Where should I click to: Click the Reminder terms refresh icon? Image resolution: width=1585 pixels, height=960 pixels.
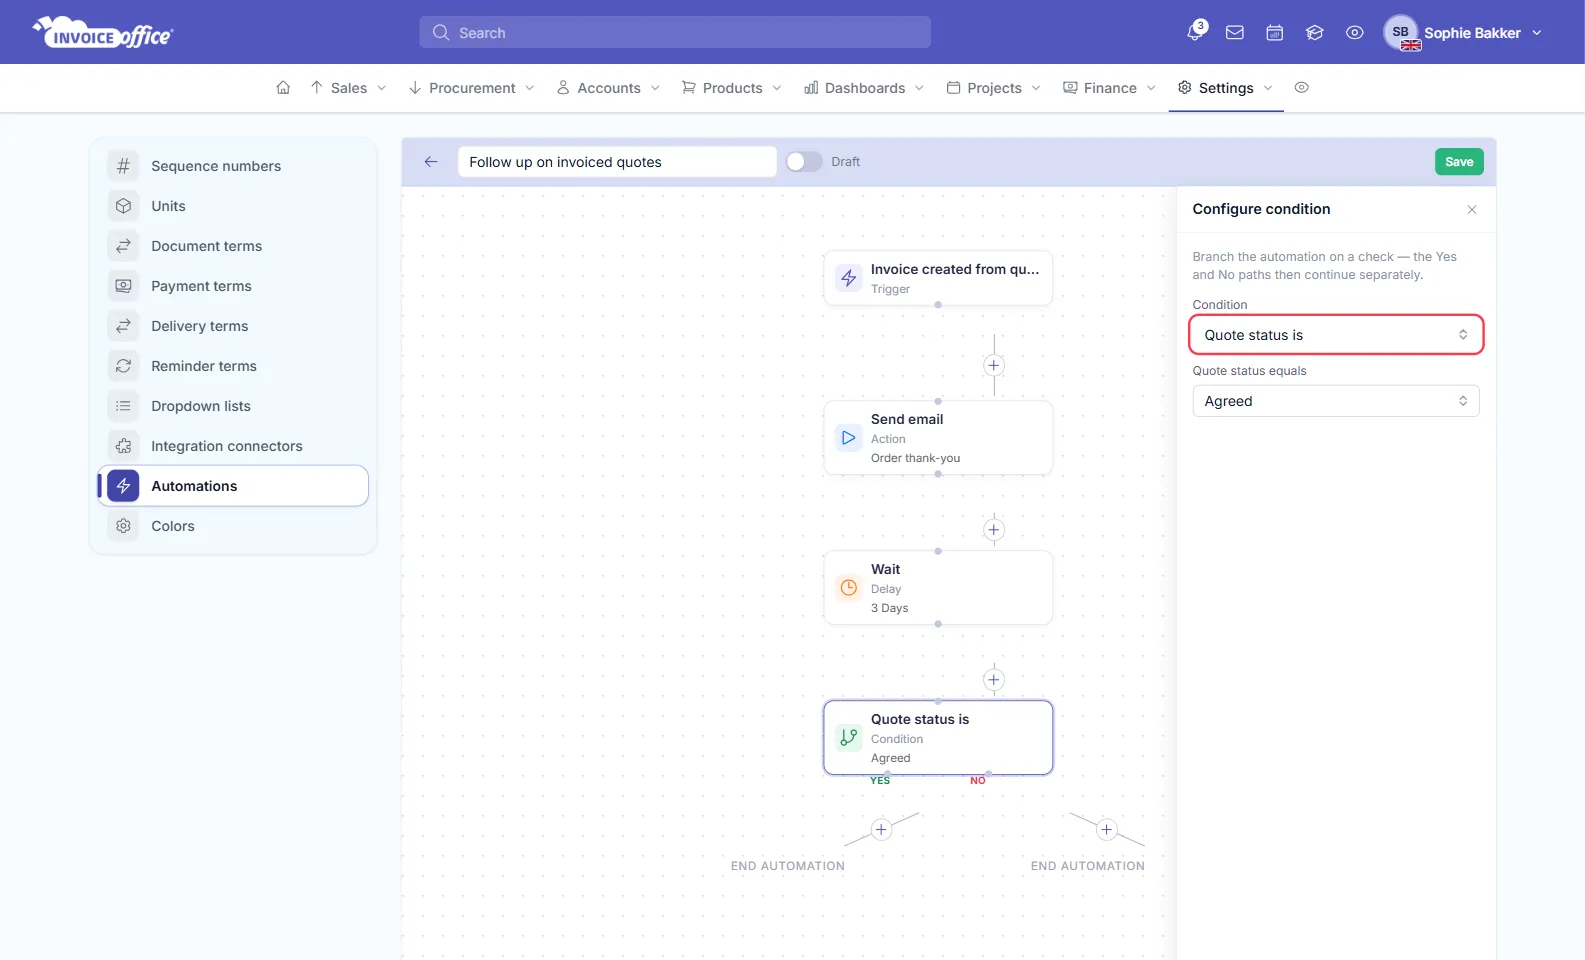123,366
